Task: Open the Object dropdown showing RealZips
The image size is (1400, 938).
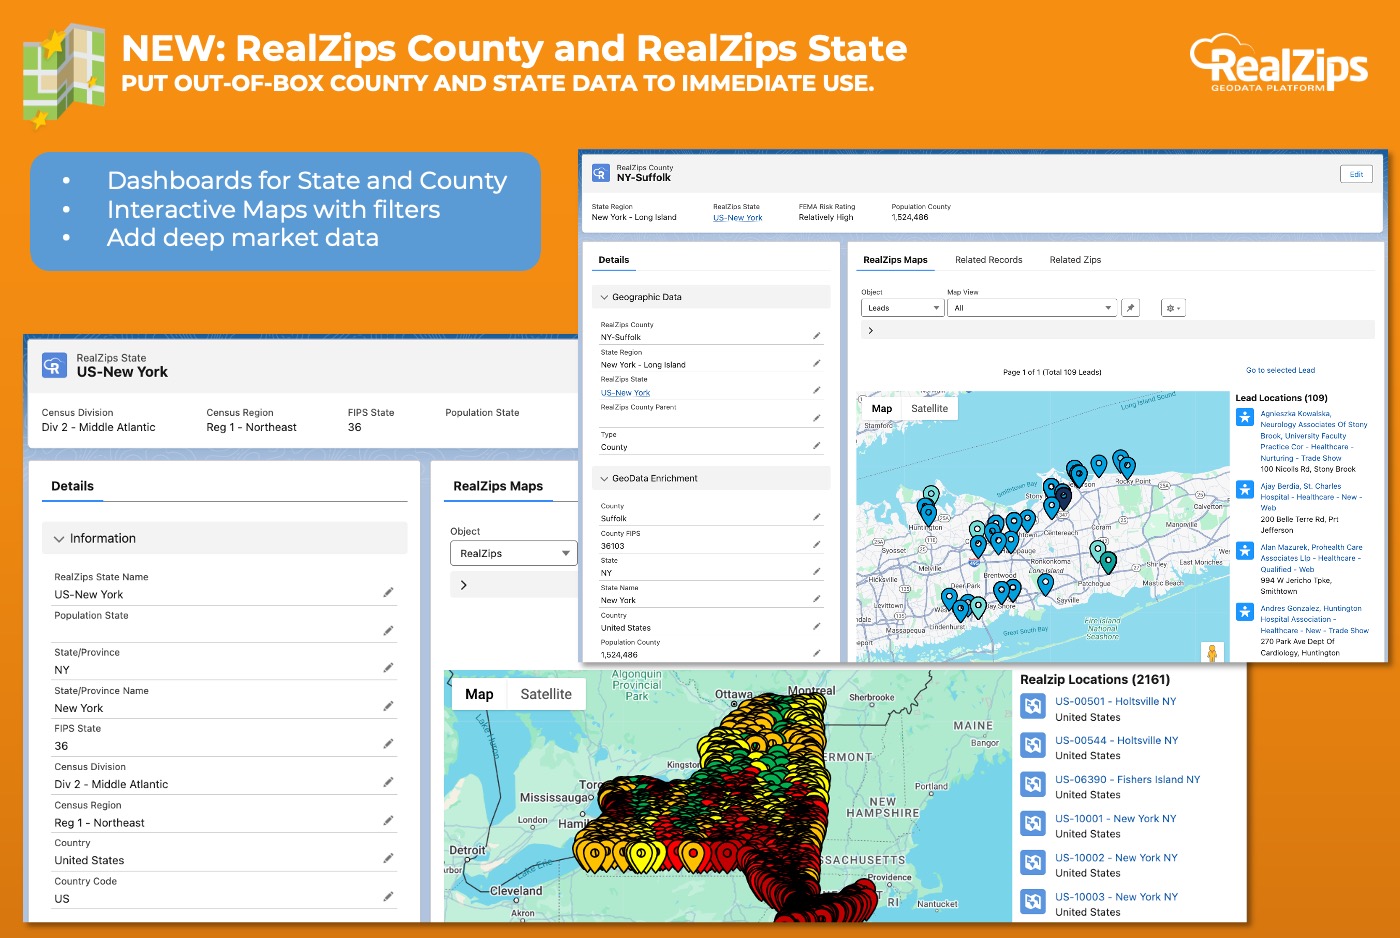Action: point(514,553)
